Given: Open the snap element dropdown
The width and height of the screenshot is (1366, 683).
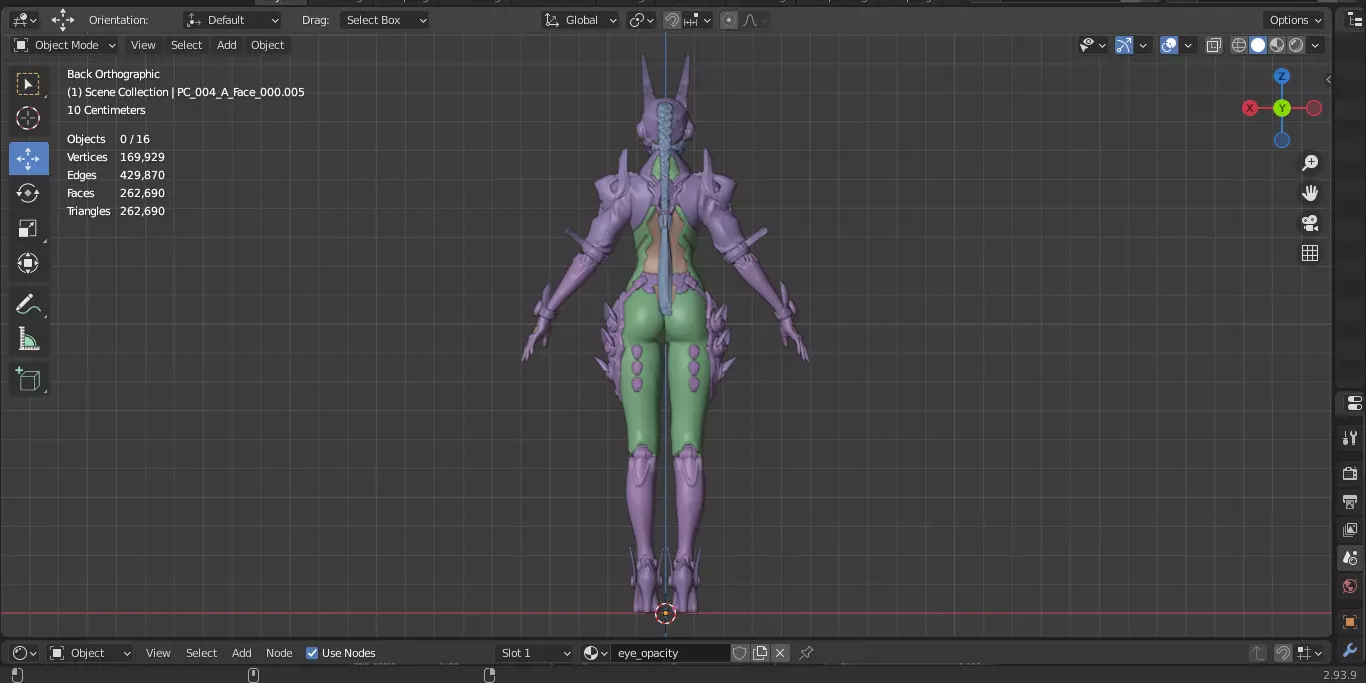Looking at the screenshot, I should pos(697,20).
